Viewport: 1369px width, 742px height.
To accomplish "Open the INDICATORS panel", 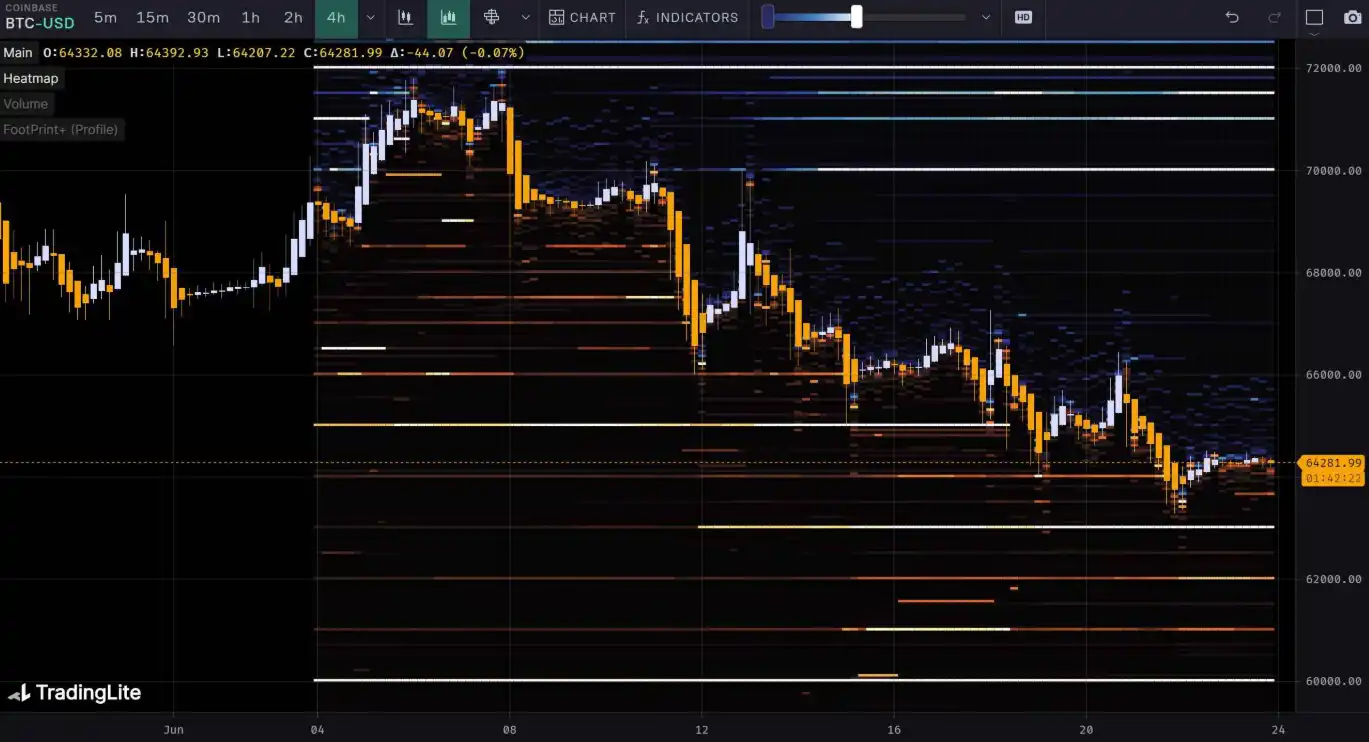I will point(688,17).
